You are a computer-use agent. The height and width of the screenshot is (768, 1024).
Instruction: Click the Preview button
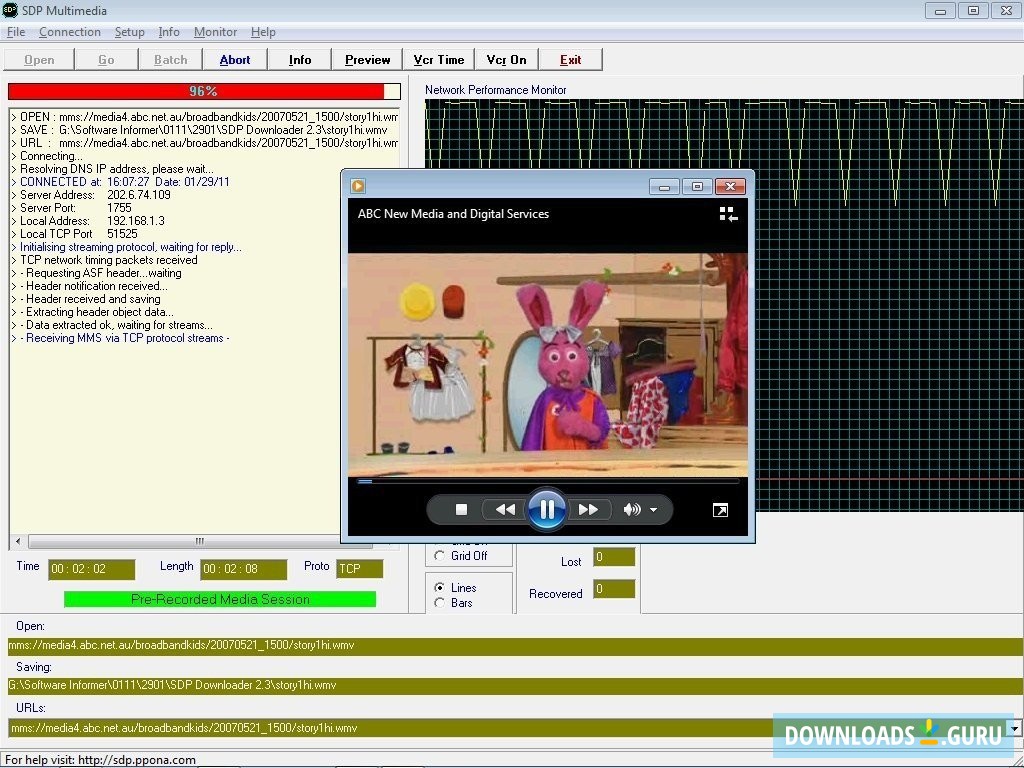(366, 59)
